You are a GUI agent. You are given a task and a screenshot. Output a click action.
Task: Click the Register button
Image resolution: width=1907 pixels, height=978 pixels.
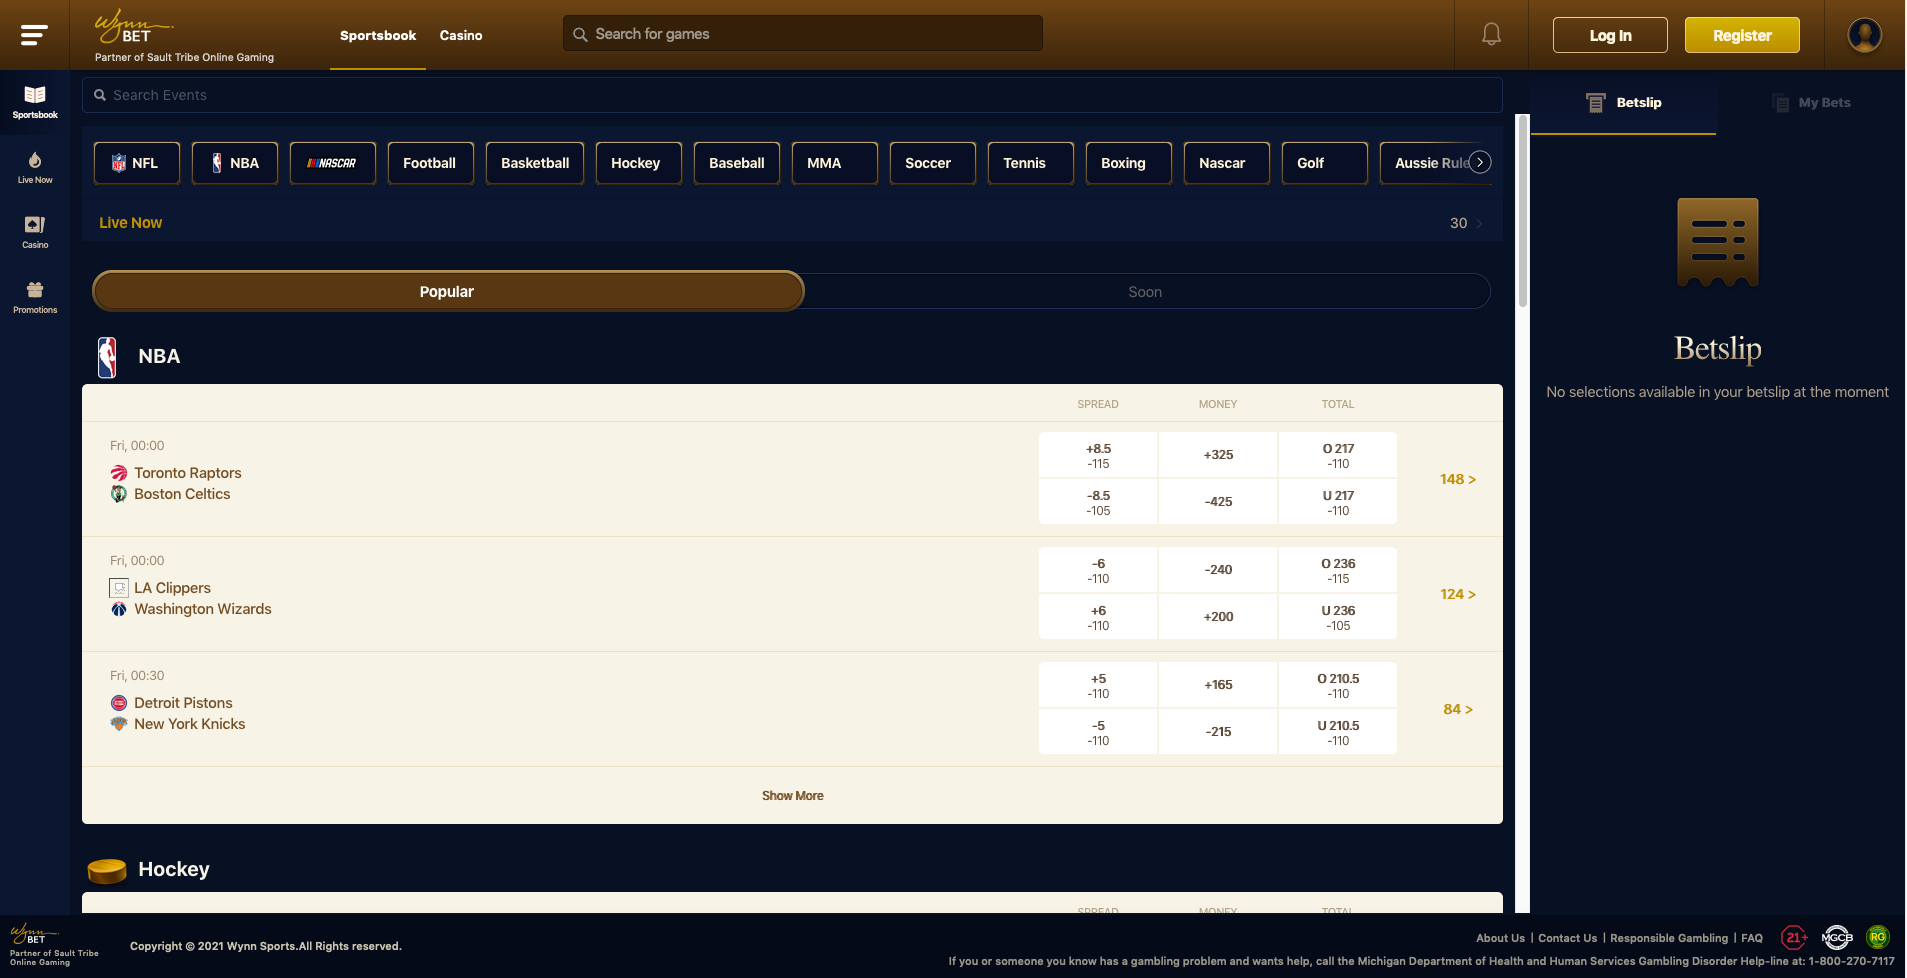pos(1742,35)
